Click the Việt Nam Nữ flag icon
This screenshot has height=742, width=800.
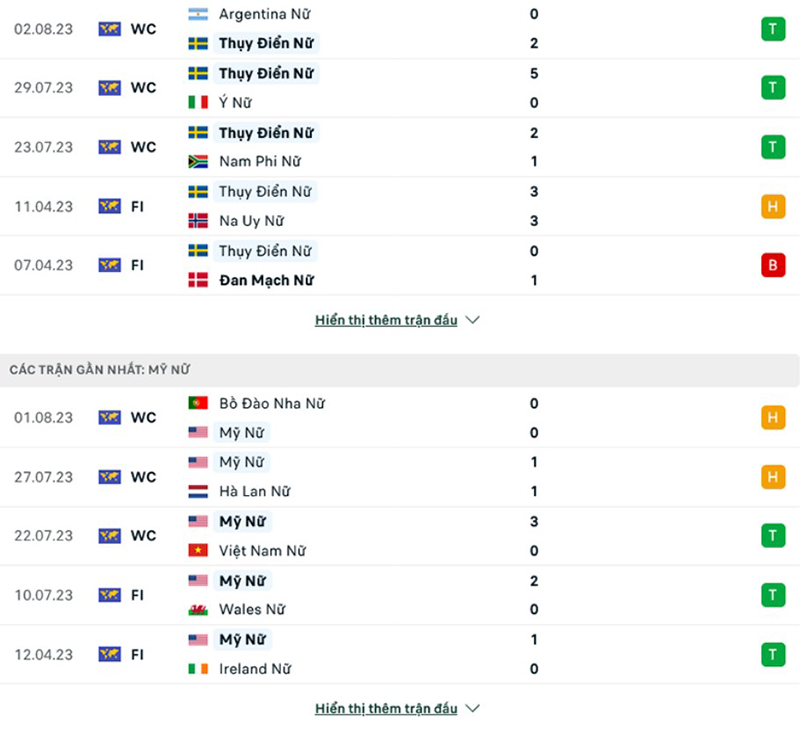point(198,550)
